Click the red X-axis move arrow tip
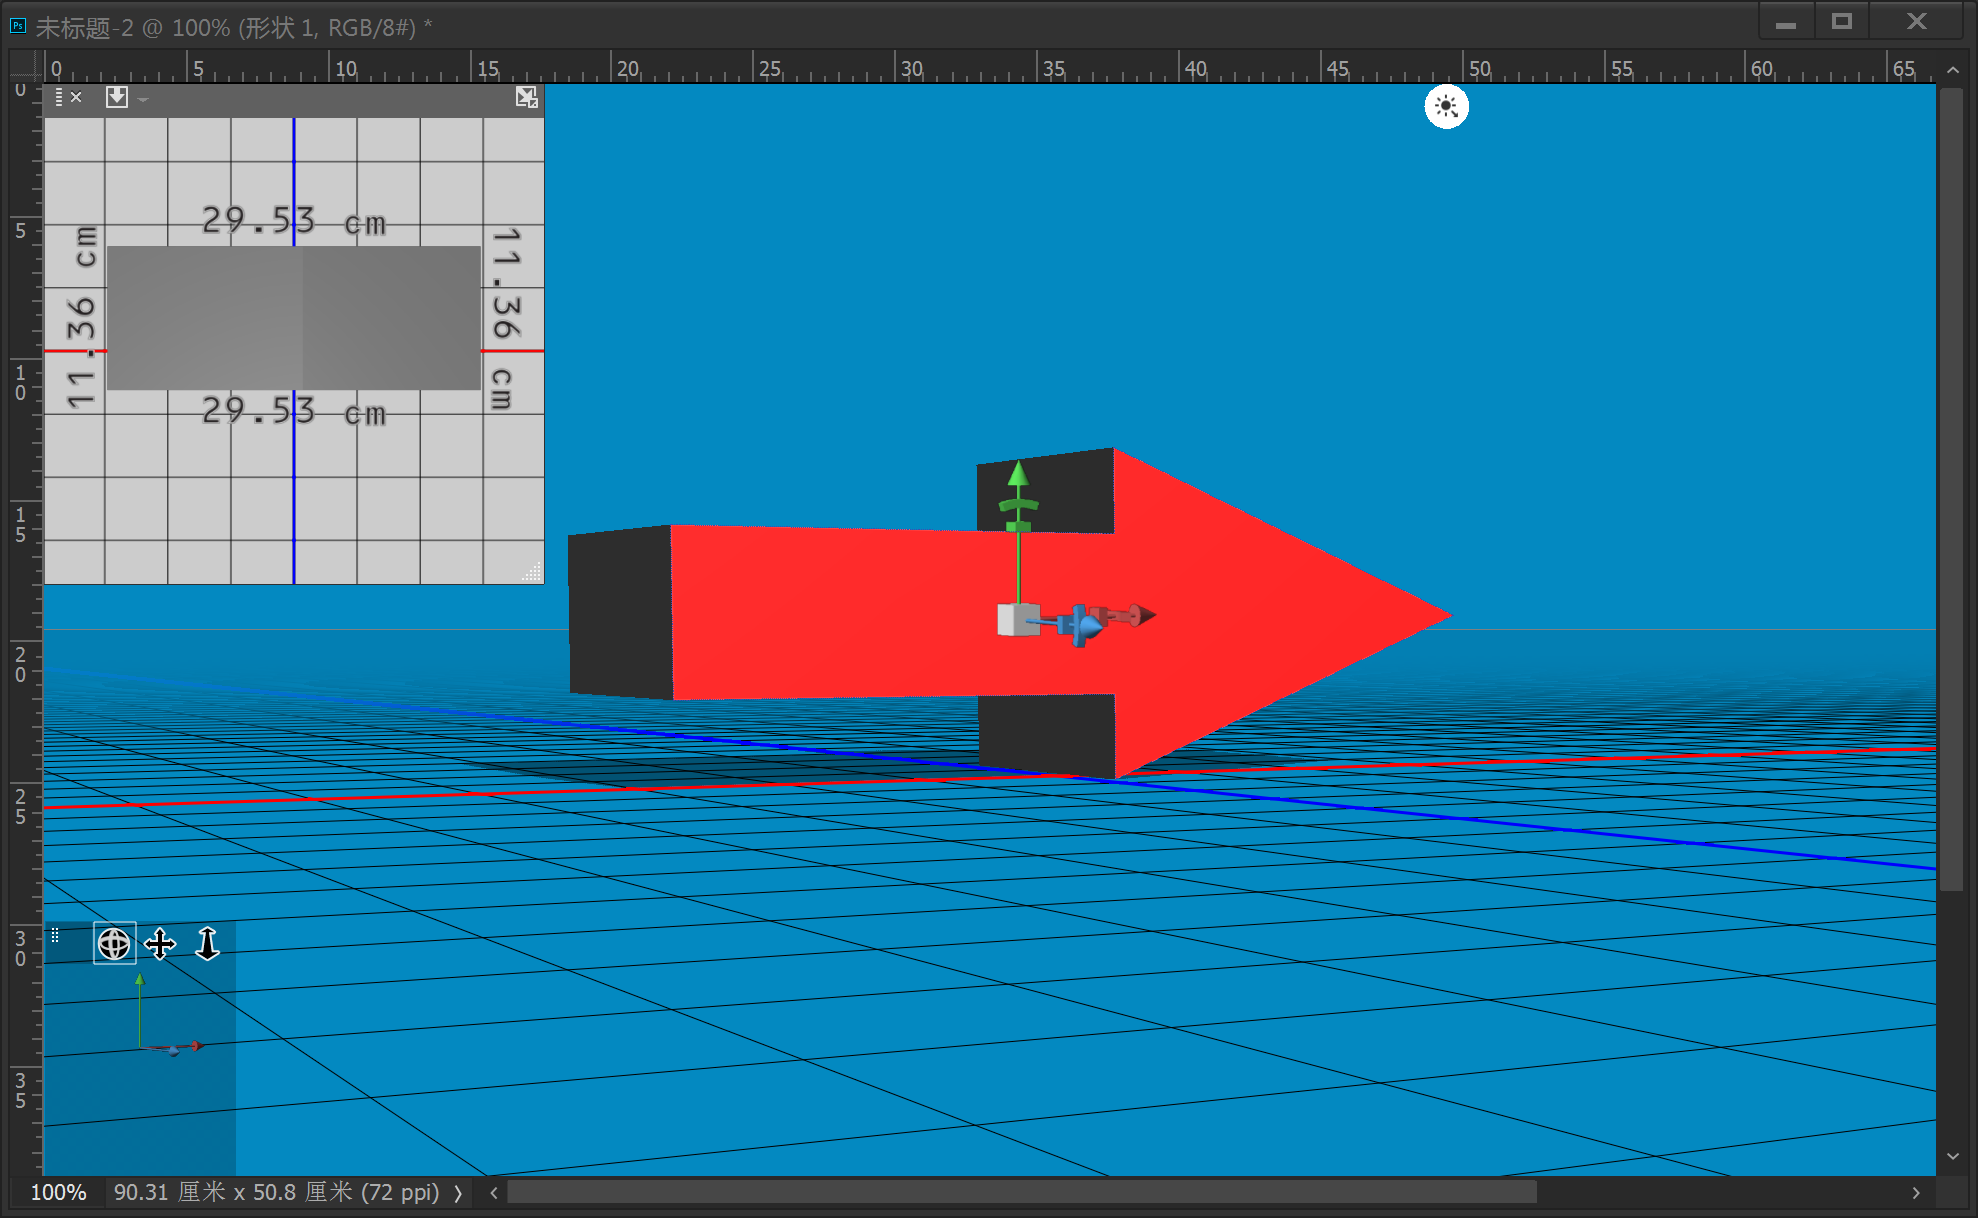This screenshot has height=1218, width=1978. point(1145,614)
